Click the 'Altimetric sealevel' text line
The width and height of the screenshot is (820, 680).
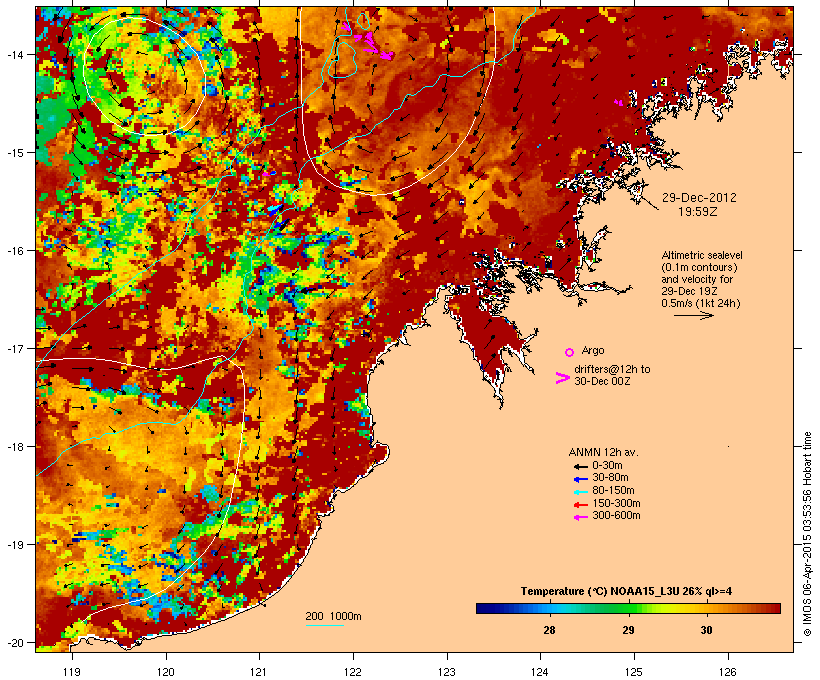point(702,255)
